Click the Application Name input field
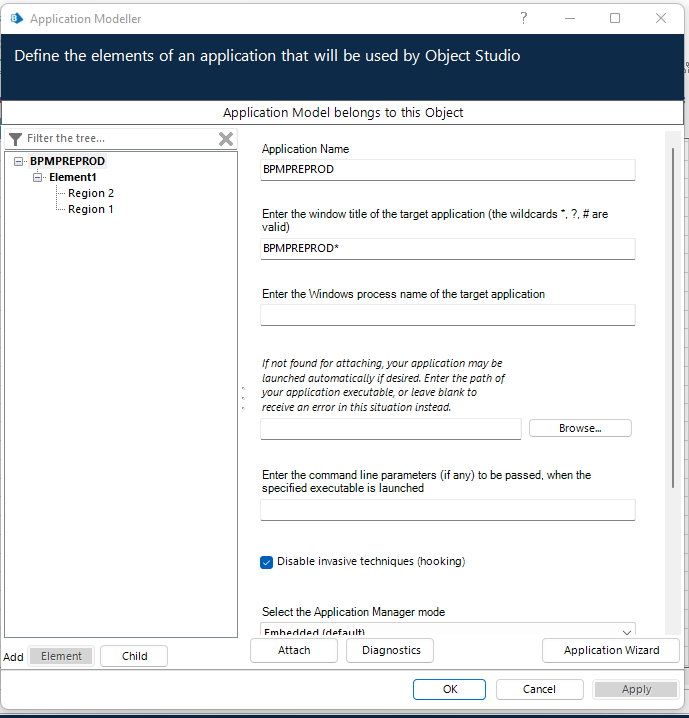The height and width of the screenshot is (718, 689). pos(448,169)
